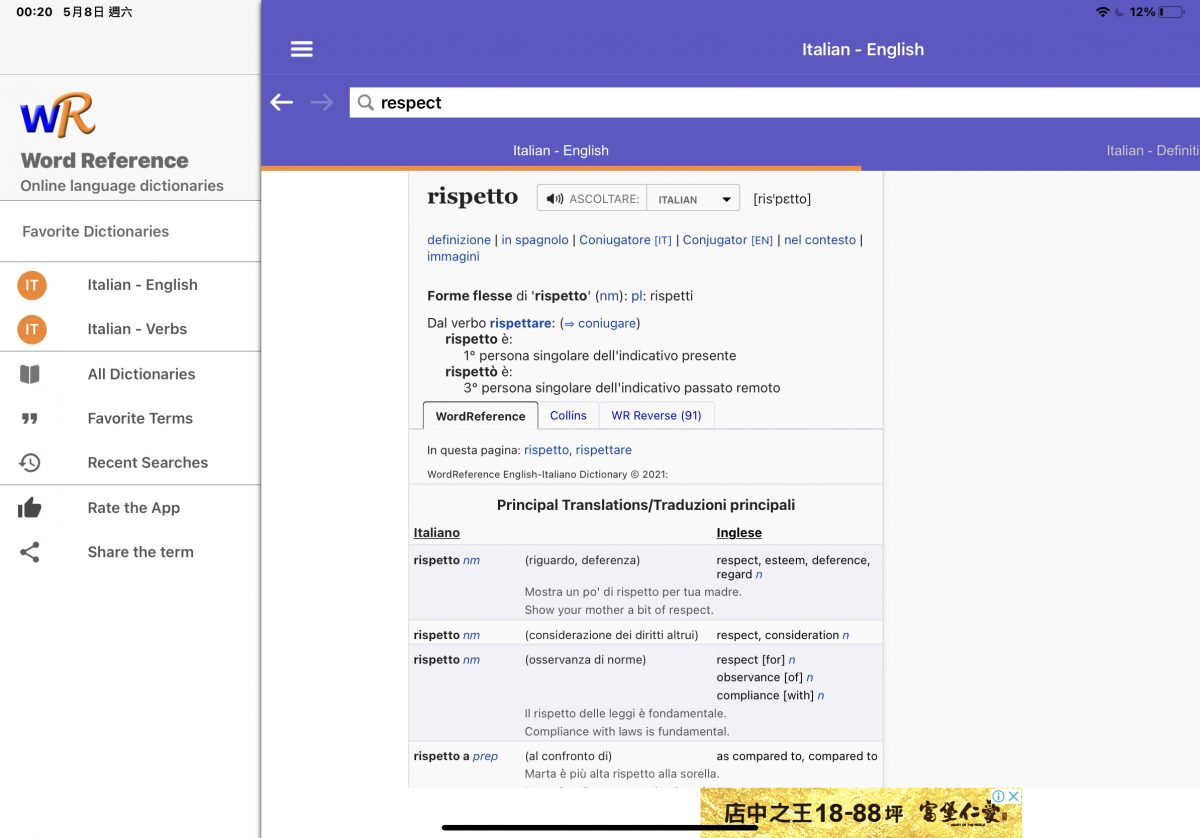Tap the thumbs-up Rate the App icon
This screenshot has height=838, width=1200.
click(30, 507)
